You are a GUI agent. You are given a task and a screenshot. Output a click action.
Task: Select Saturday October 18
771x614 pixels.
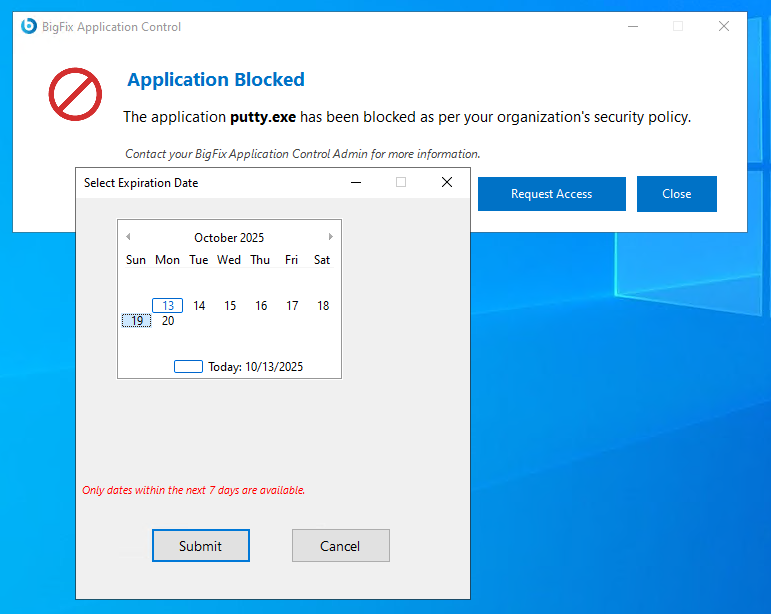pos(323,306)
